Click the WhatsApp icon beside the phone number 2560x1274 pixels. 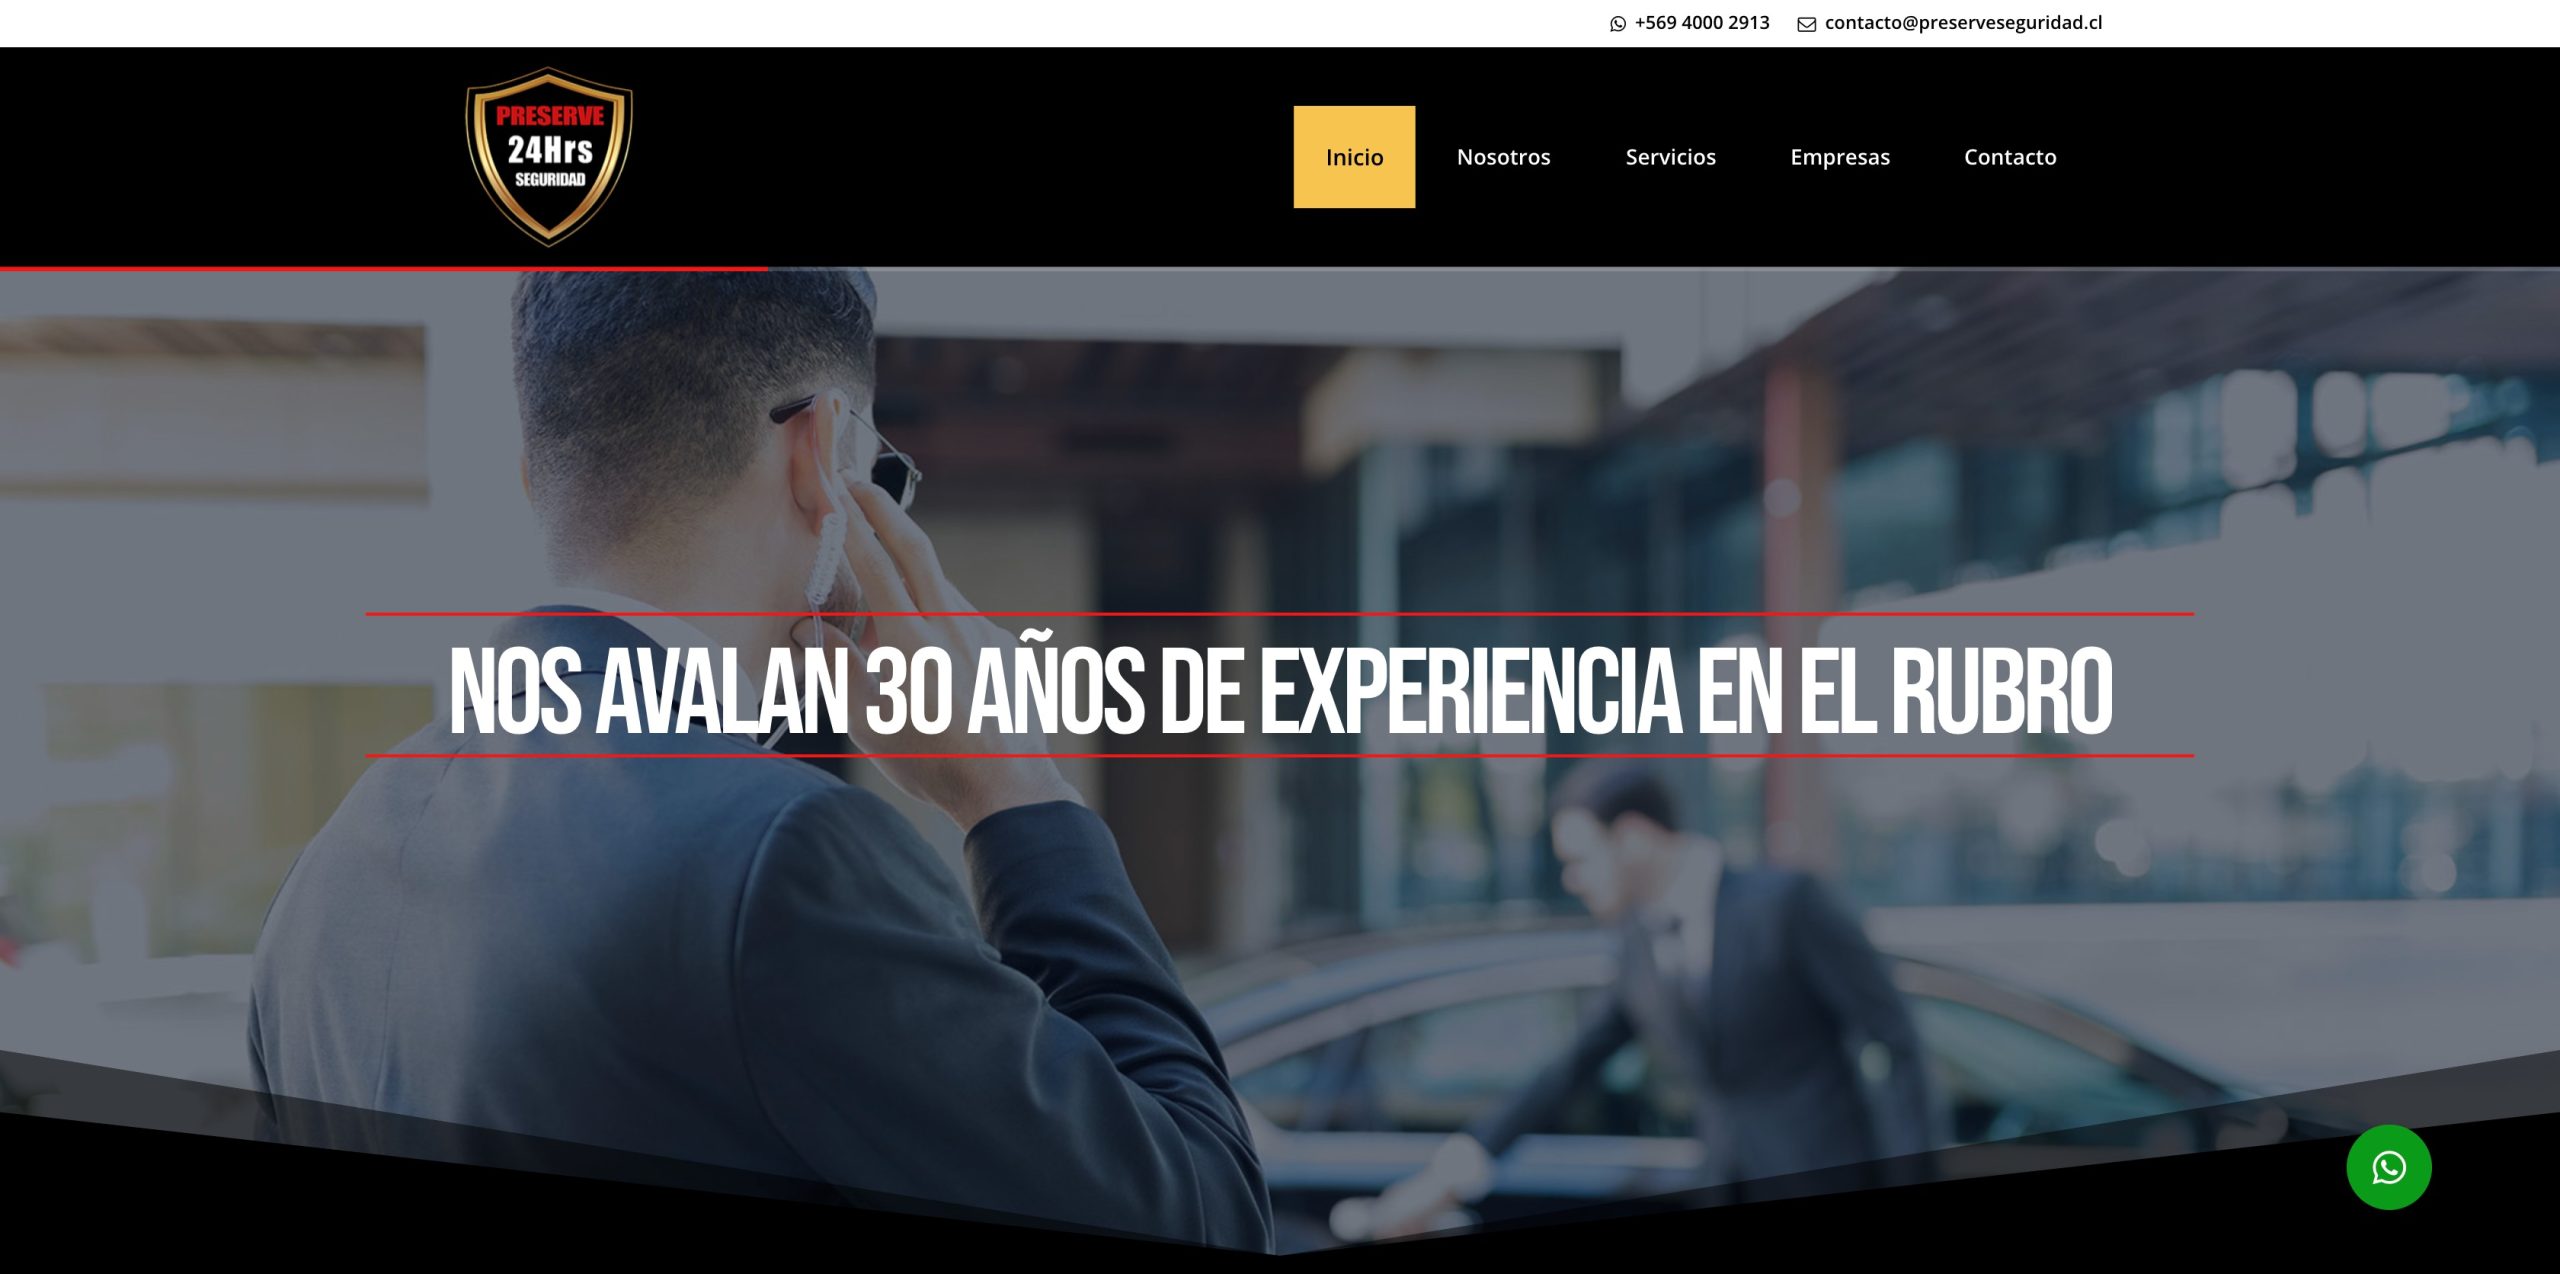click(x=1618, y=24)
